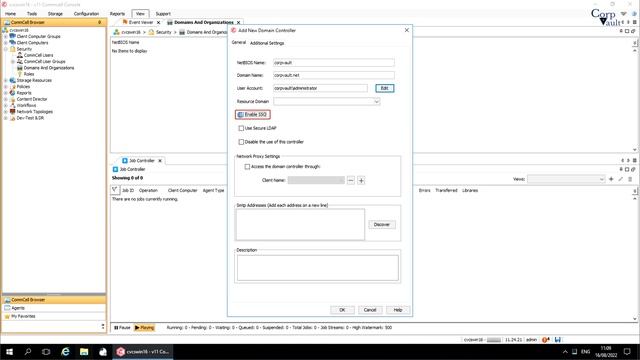The image size is (640, 360).
Task: Open the Home ribbon tab
Action: point(10,14)
